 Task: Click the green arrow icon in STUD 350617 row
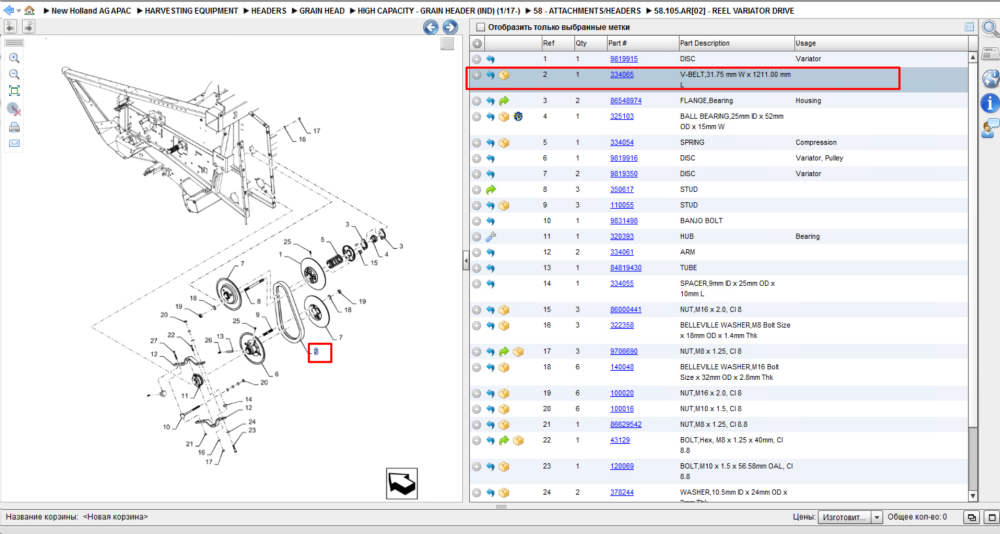(x=490, y=189)
